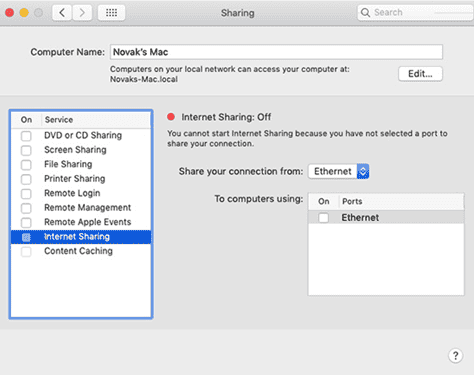Click the On header in services list
Image resolution: width=474 pixels, height=375 pixels.
[x=26, y=120]
